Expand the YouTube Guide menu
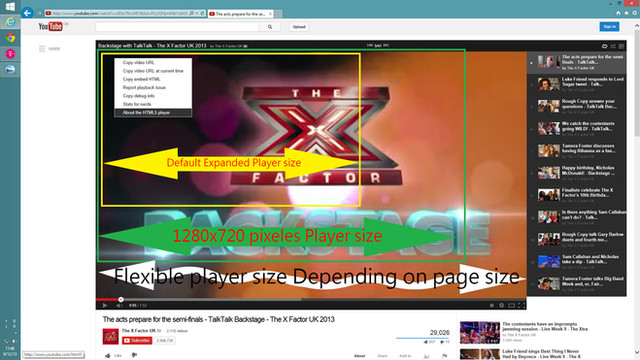 [49, 49]
